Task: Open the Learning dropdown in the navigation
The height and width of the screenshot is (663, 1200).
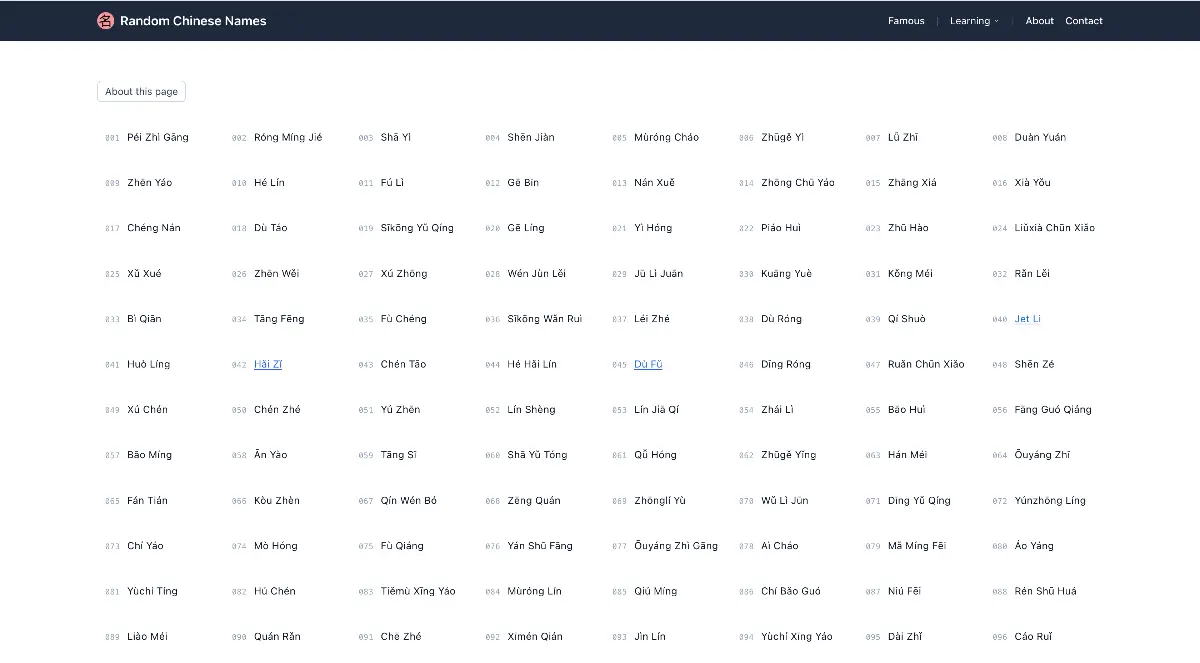Action: pyautogui.click(x=972, y=20)
